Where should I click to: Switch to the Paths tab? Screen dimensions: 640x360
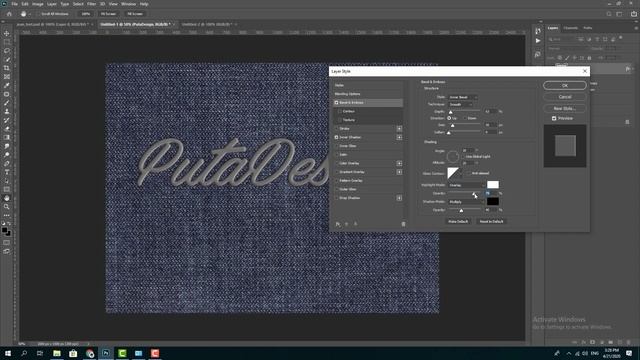[x=587, y=28]
